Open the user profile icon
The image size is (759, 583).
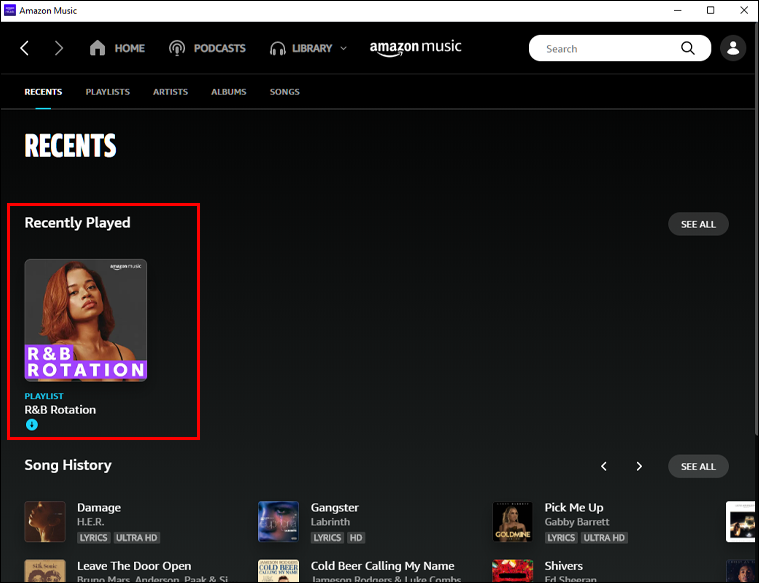(x=733, y=48)
